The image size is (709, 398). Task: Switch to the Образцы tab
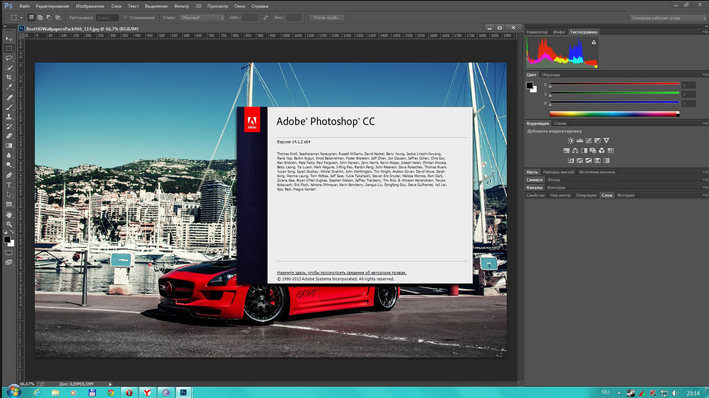pyautogui.click(x=551, y=75)
